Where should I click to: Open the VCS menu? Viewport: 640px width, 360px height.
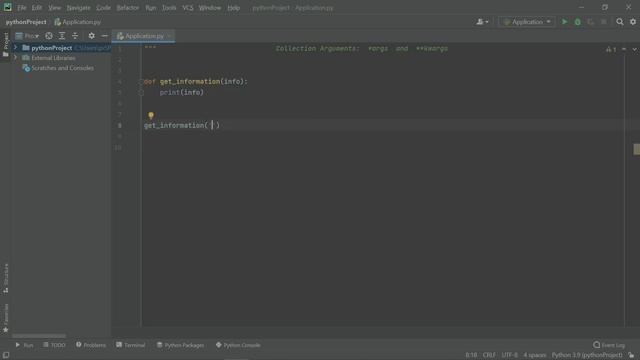tap(188, 8)
